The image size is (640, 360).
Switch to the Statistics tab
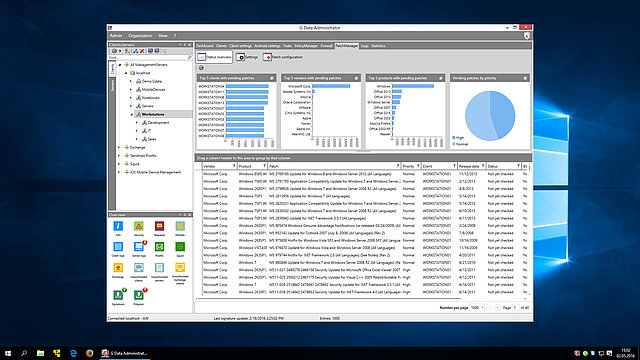click(378, 46)
